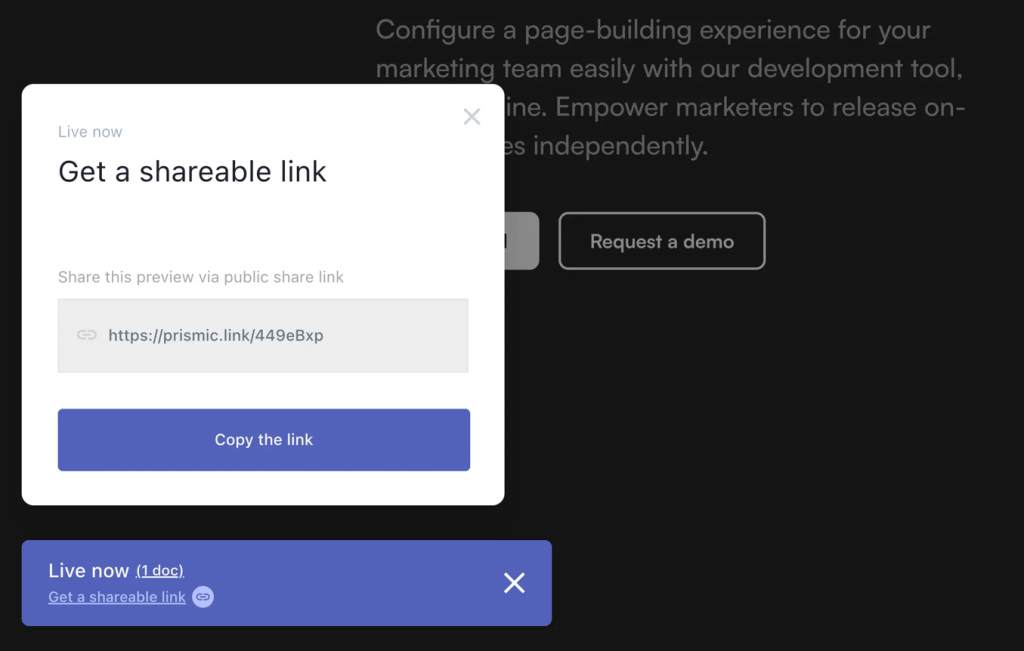Click the X to close the share dialog
The width and height of the screenshot is (1024, 651).
[471, 117]
